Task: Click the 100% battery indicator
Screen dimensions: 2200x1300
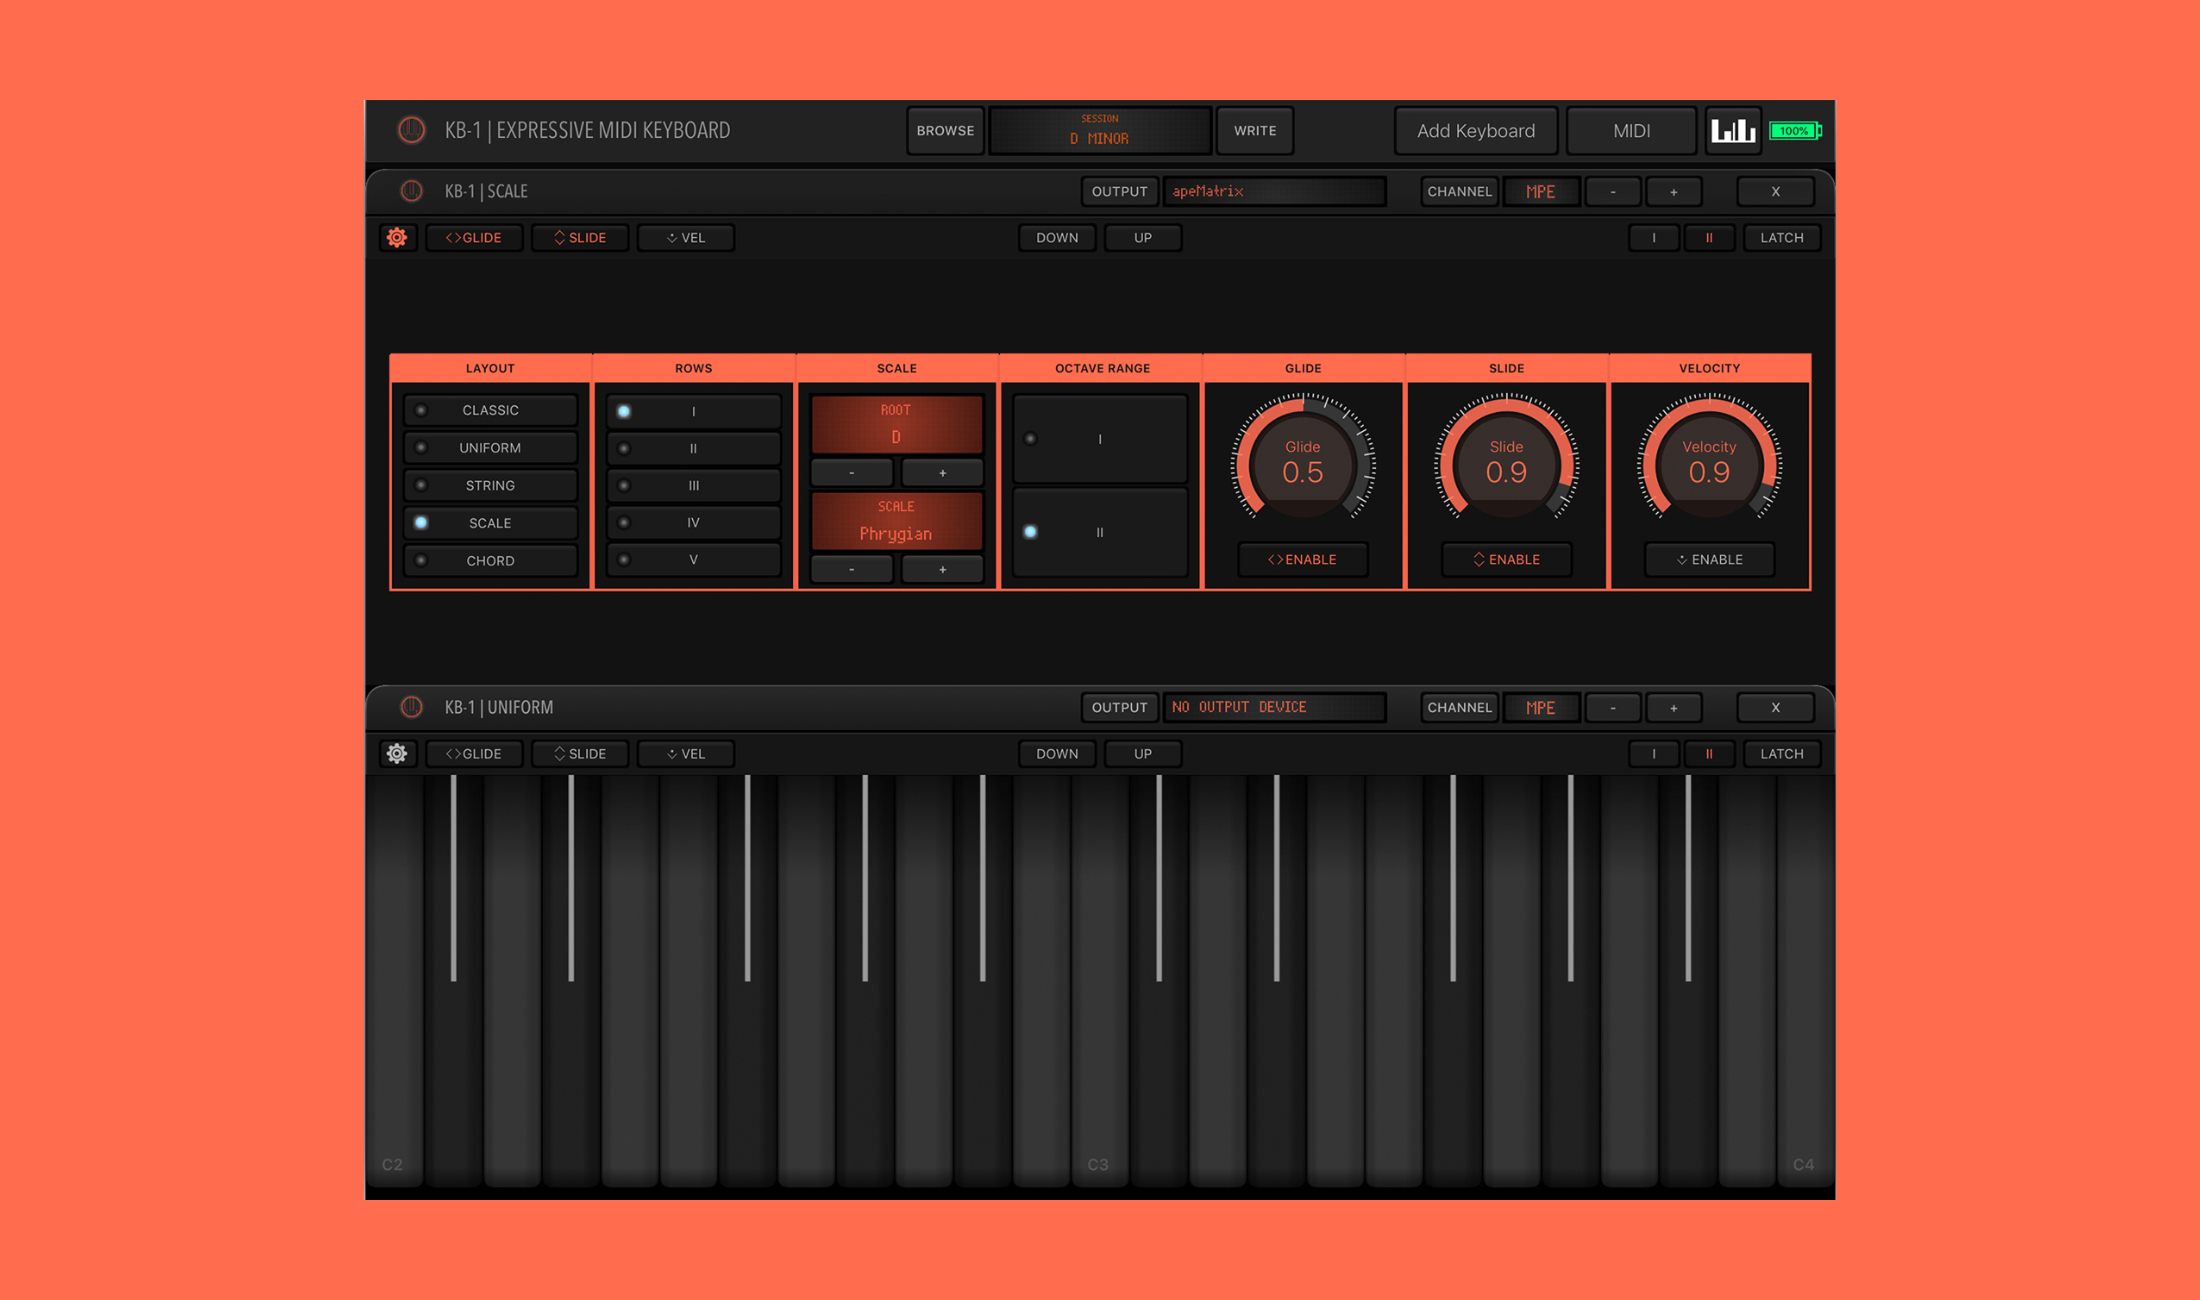Action: click(1795, 130)
